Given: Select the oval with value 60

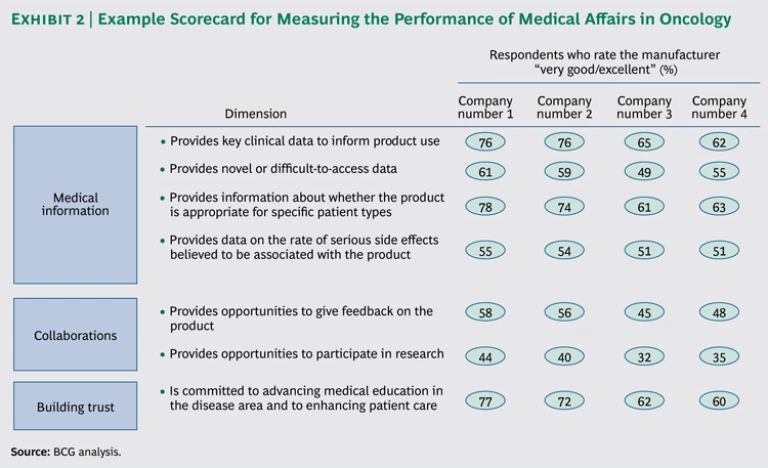Looking at the screenshot, I should click(x=719, y=401).
